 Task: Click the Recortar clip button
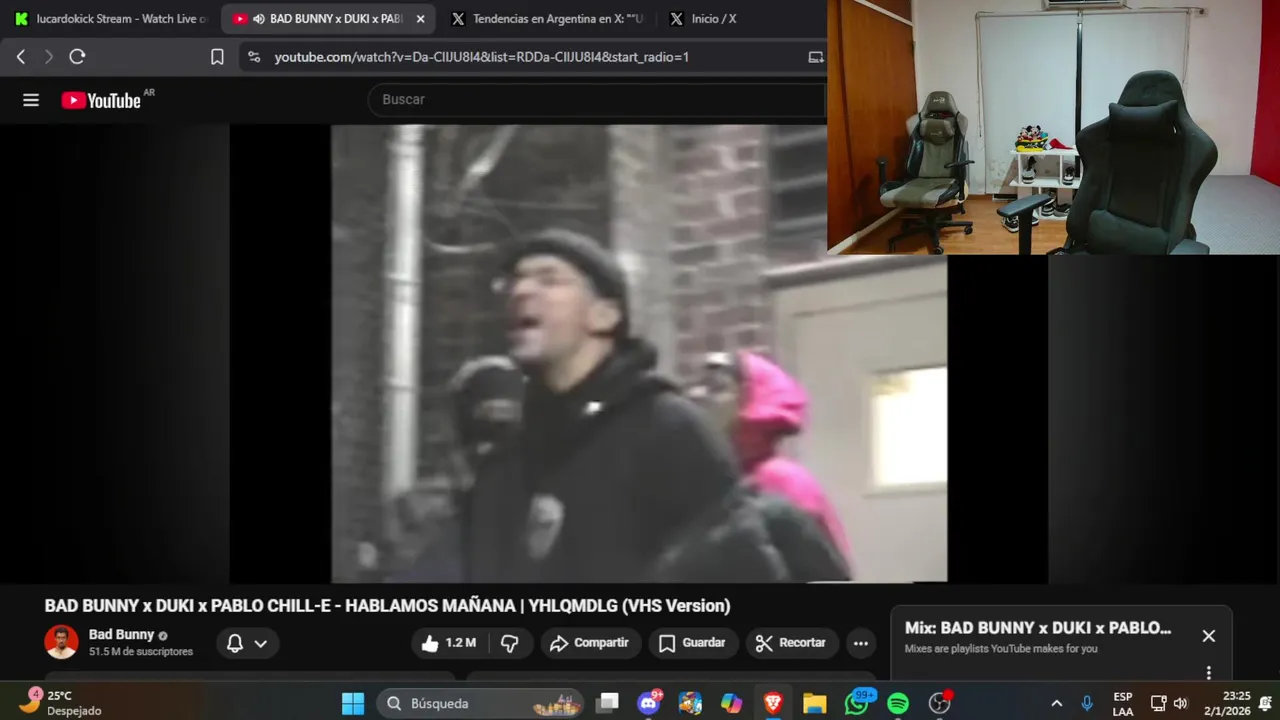coord(791,643)
